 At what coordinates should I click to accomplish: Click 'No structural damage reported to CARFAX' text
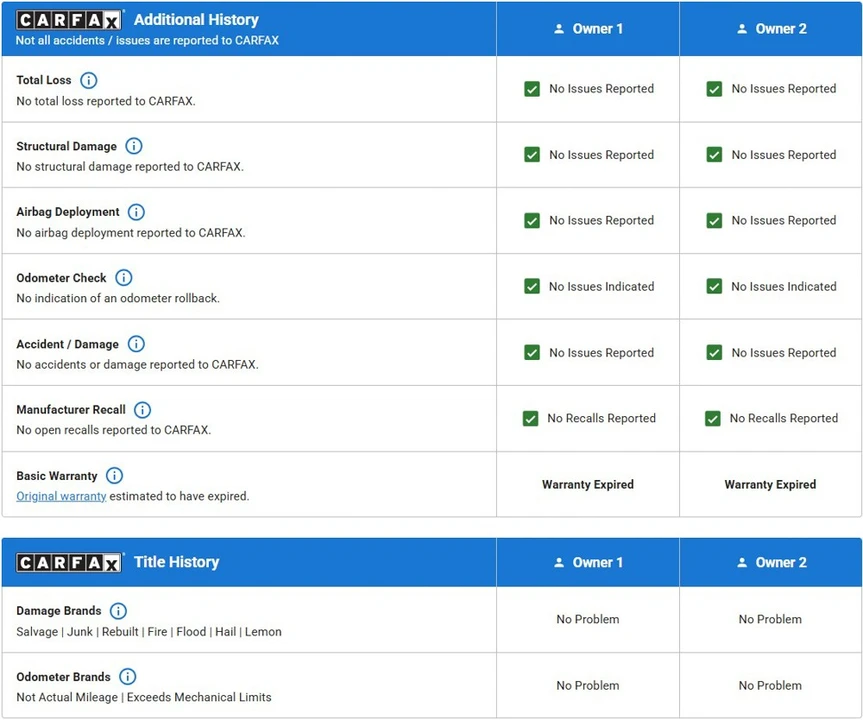tap(130, 167)
